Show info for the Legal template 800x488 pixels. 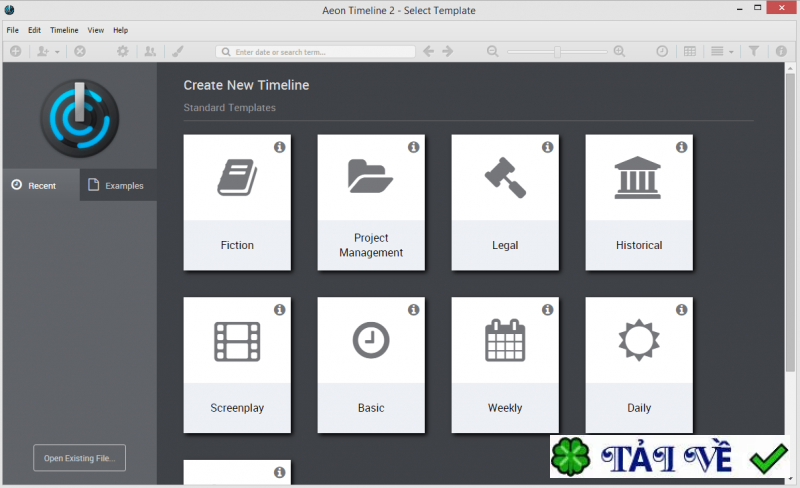coord(547,147)
